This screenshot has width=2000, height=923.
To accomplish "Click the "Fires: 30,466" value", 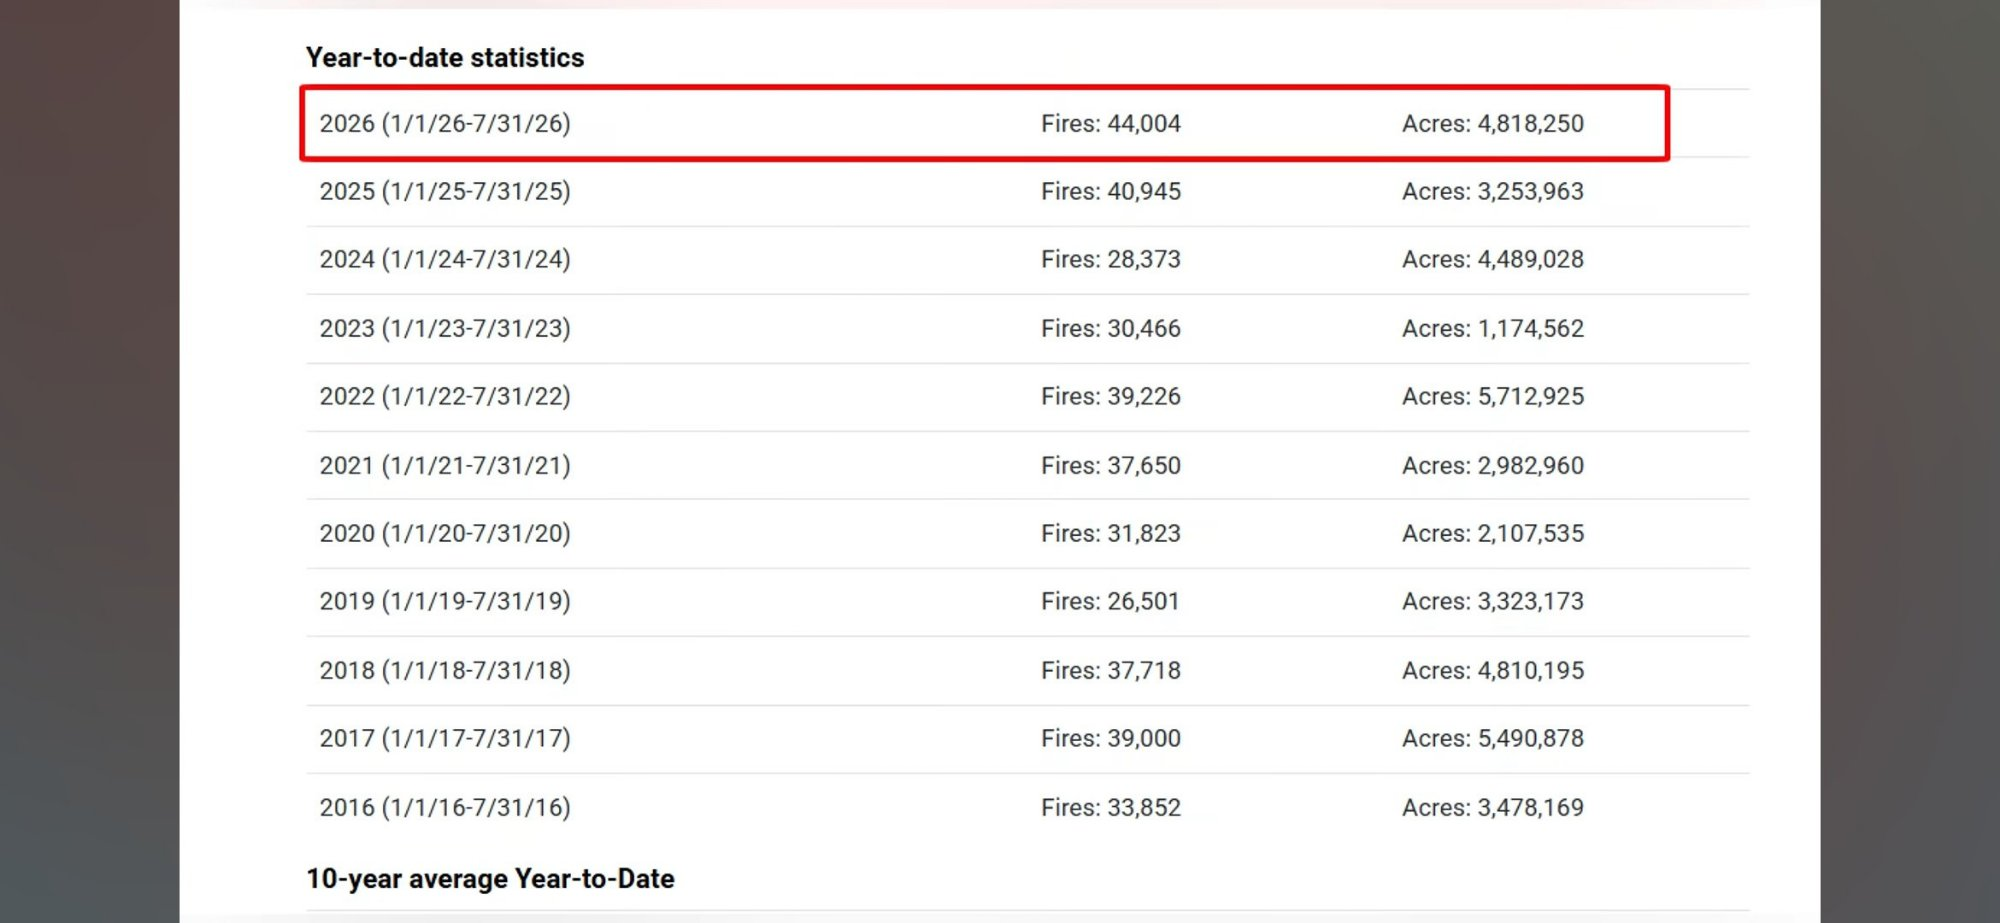I will coord(1111,328).
